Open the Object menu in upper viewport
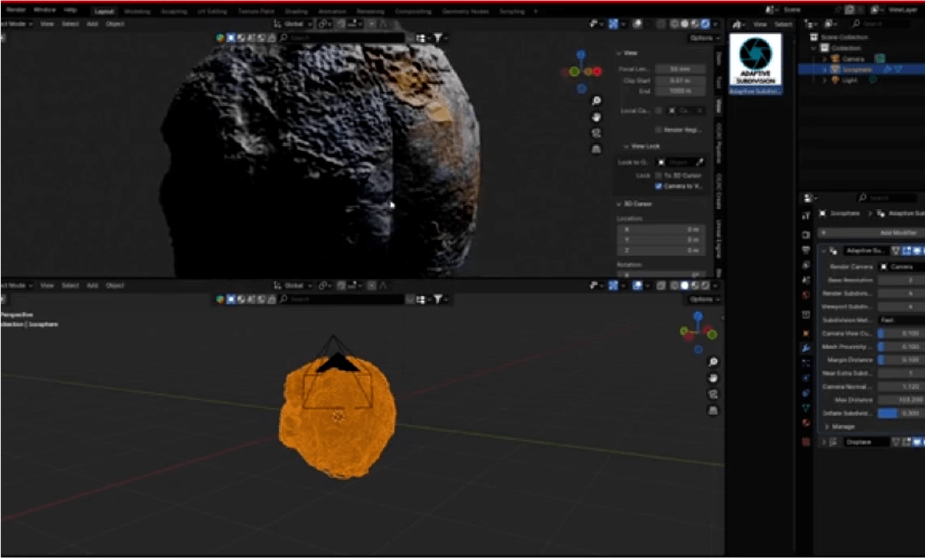This screenshot has height=558, width=925. 115,24
